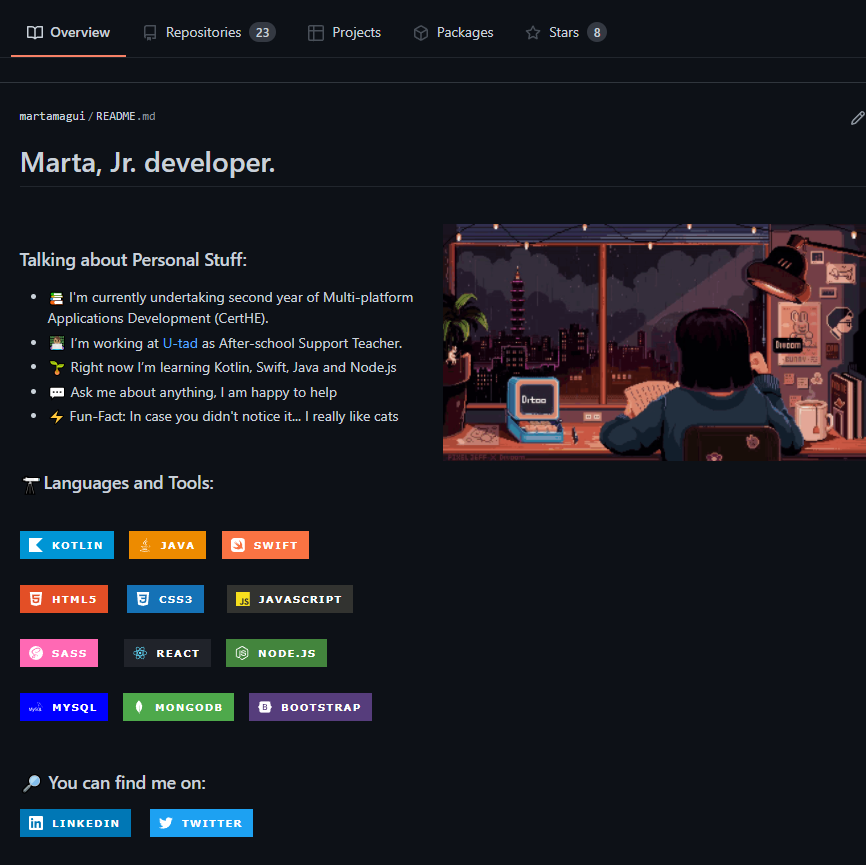
Task: Open the martamagui repository link
Action: (52, 116)
